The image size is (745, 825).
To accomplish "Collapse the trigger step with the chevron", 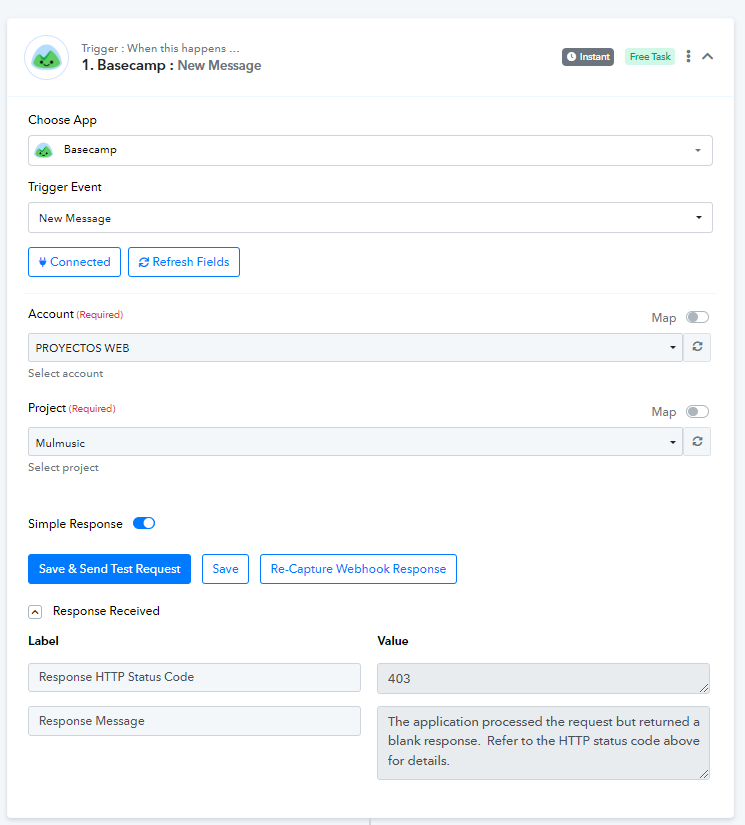I will pyautogui.click(x=708, y=56).
